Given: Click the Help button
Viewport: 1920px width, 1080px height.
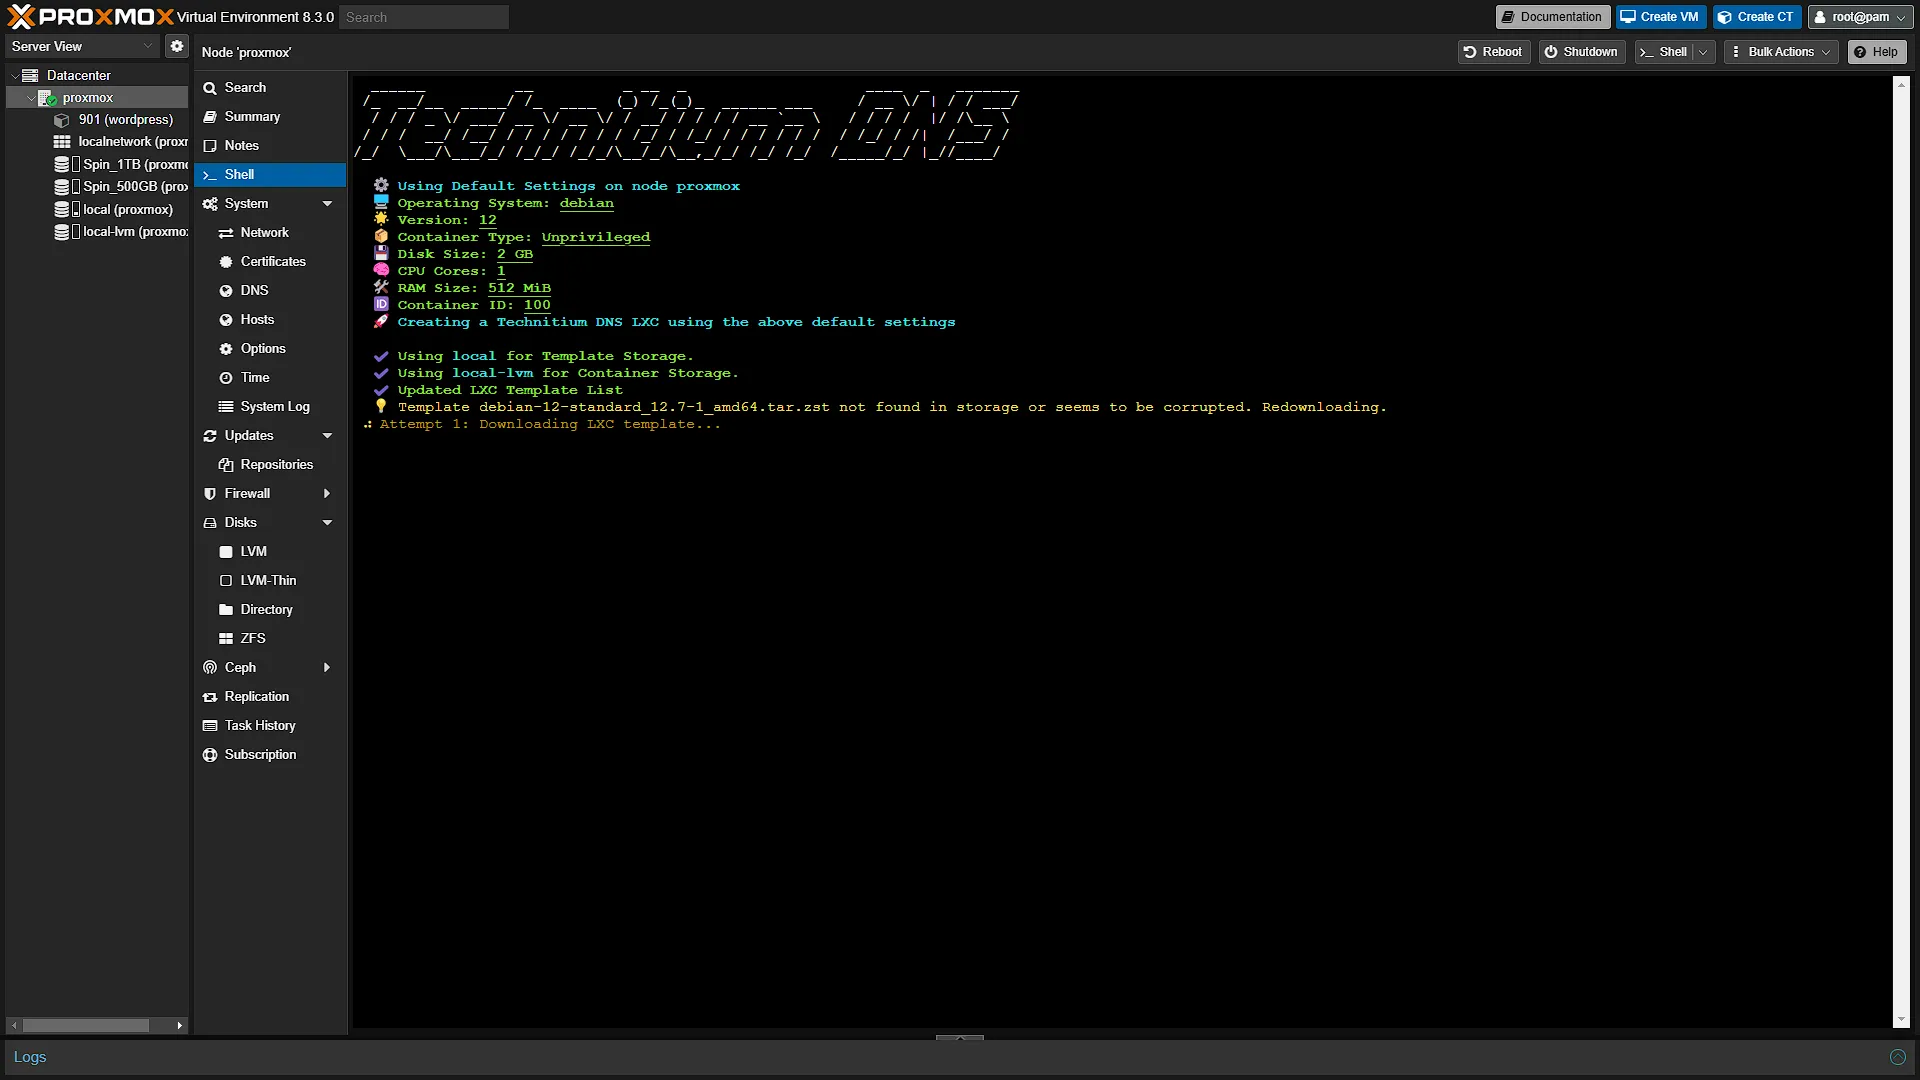Looking at the screenshot, I should coord(1876,52).
